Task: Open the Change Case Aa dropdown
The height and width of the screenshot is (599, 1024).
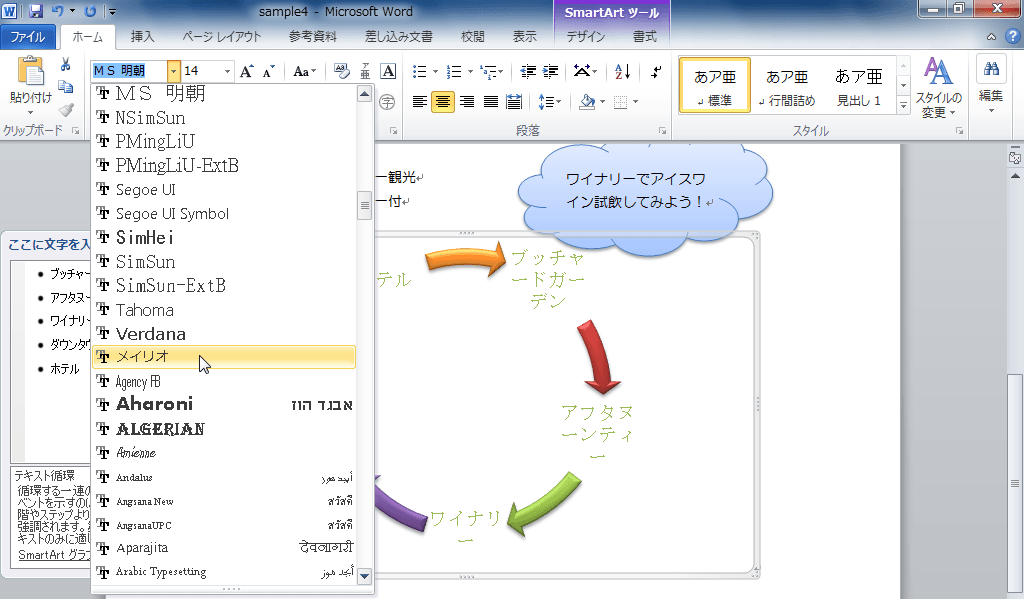Action: pyautogui.click(x=304, y=71)
